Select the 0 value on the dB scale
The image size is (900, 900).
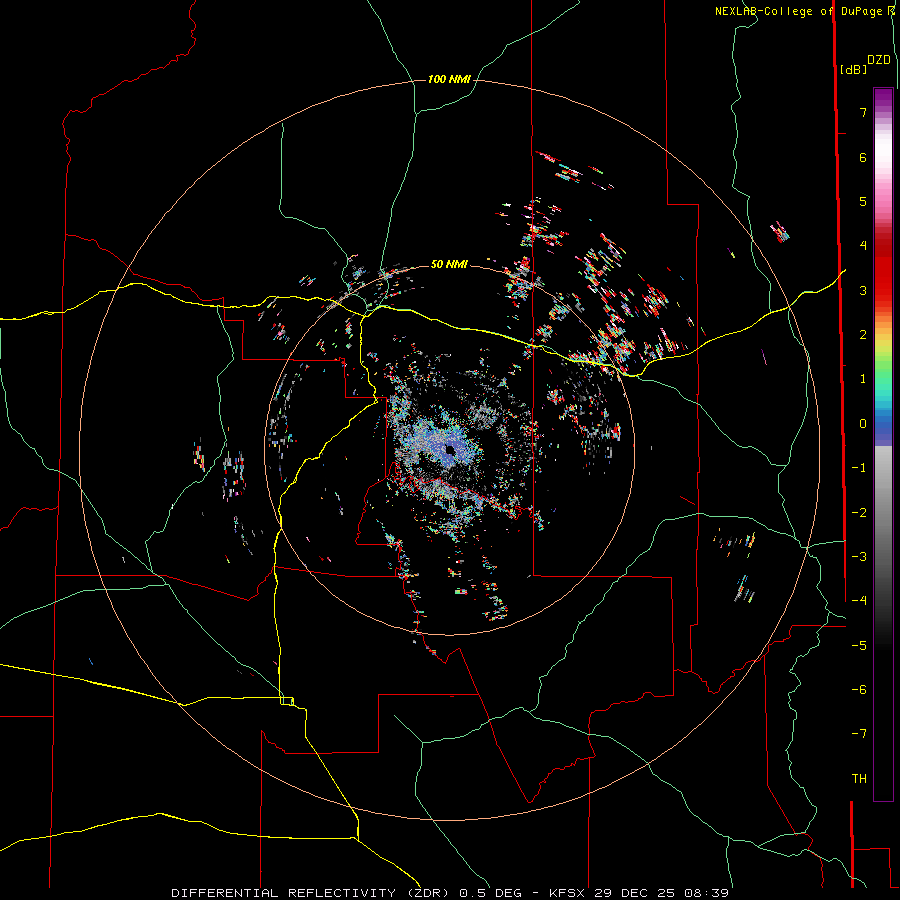point(863,424)
